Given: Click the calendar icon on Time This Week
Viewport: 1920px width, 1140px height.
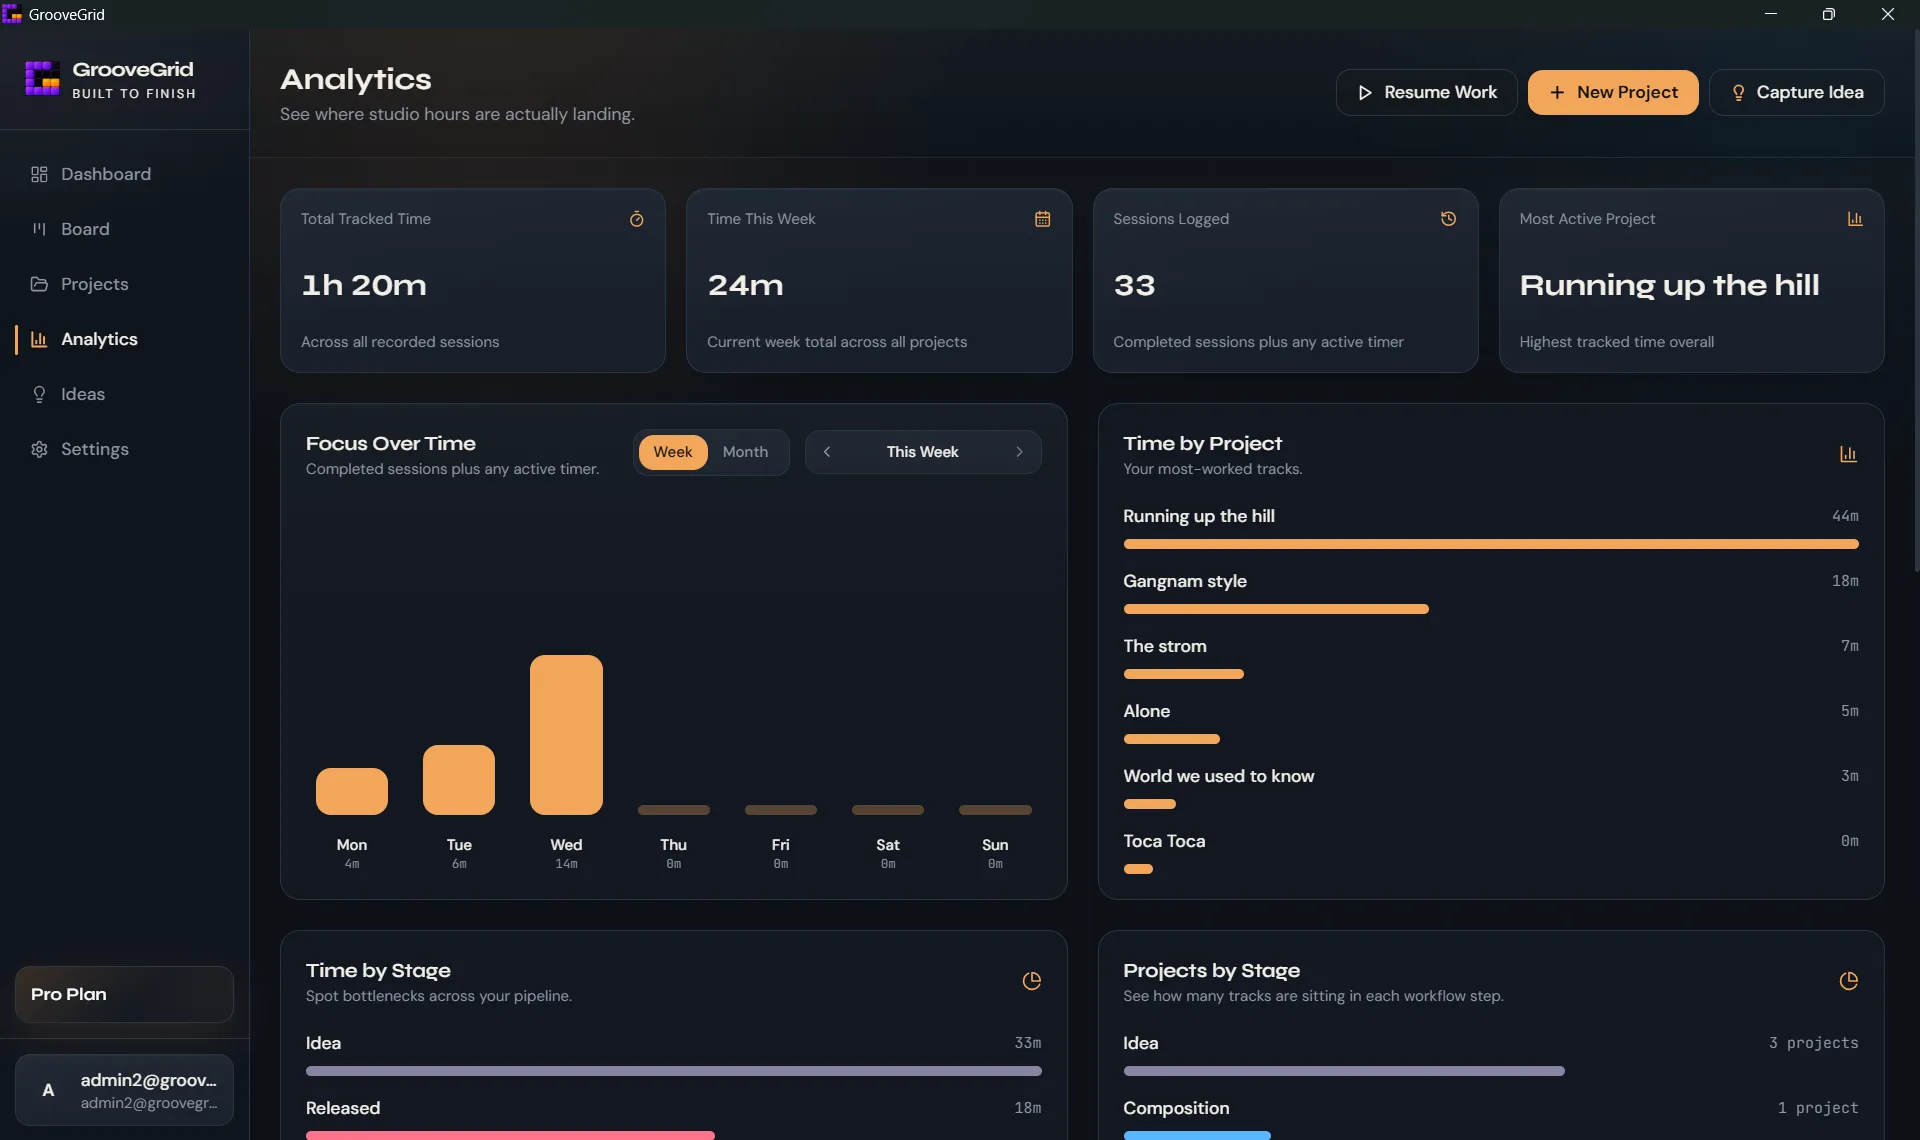Looking at the screenshot, I should (1042, 219).
